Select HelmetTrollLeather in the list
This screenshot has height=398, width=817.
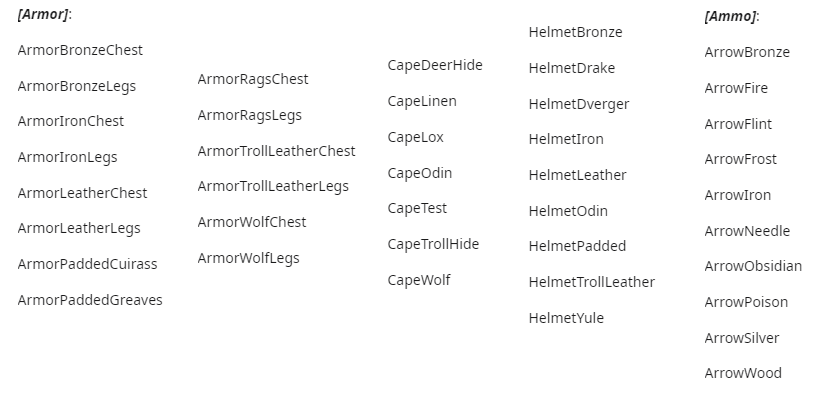pyautogui.click(x=591, y=282)
